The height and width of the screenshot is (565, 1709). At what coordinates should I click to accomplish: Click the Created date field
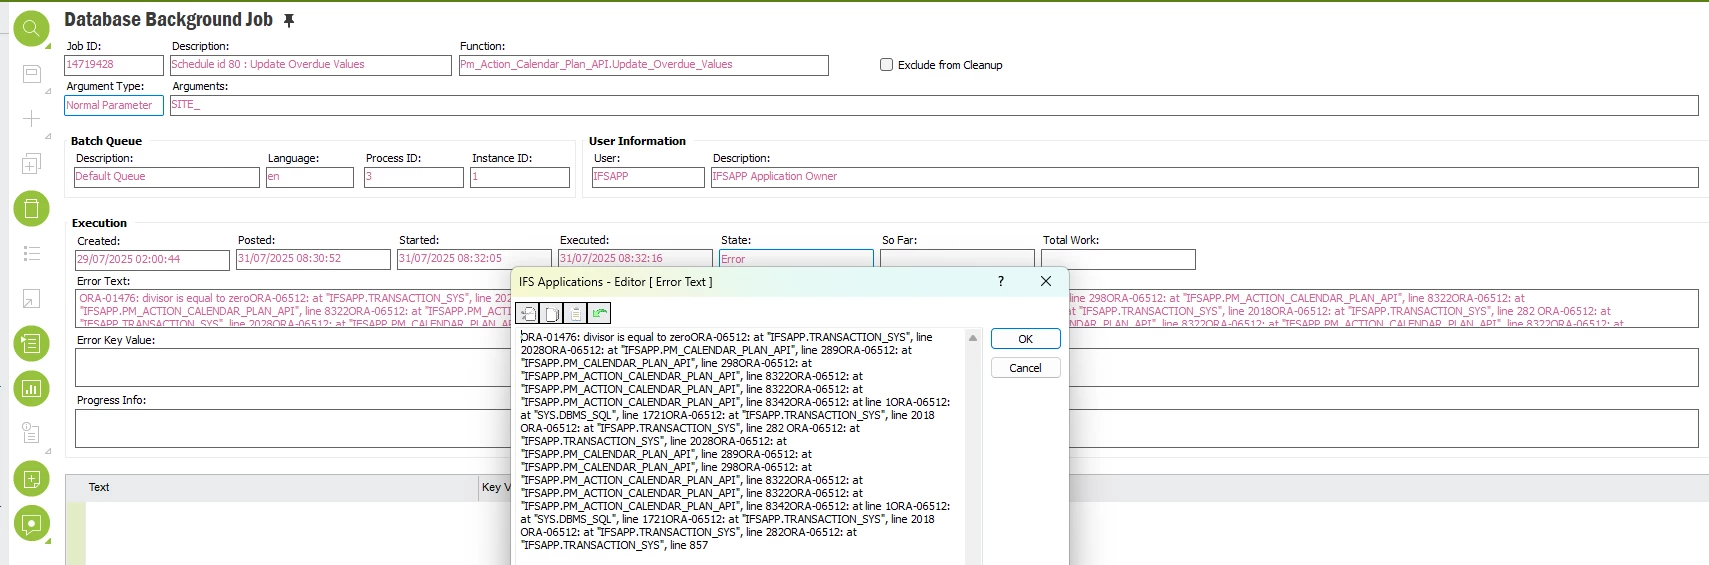click(152, 260)
